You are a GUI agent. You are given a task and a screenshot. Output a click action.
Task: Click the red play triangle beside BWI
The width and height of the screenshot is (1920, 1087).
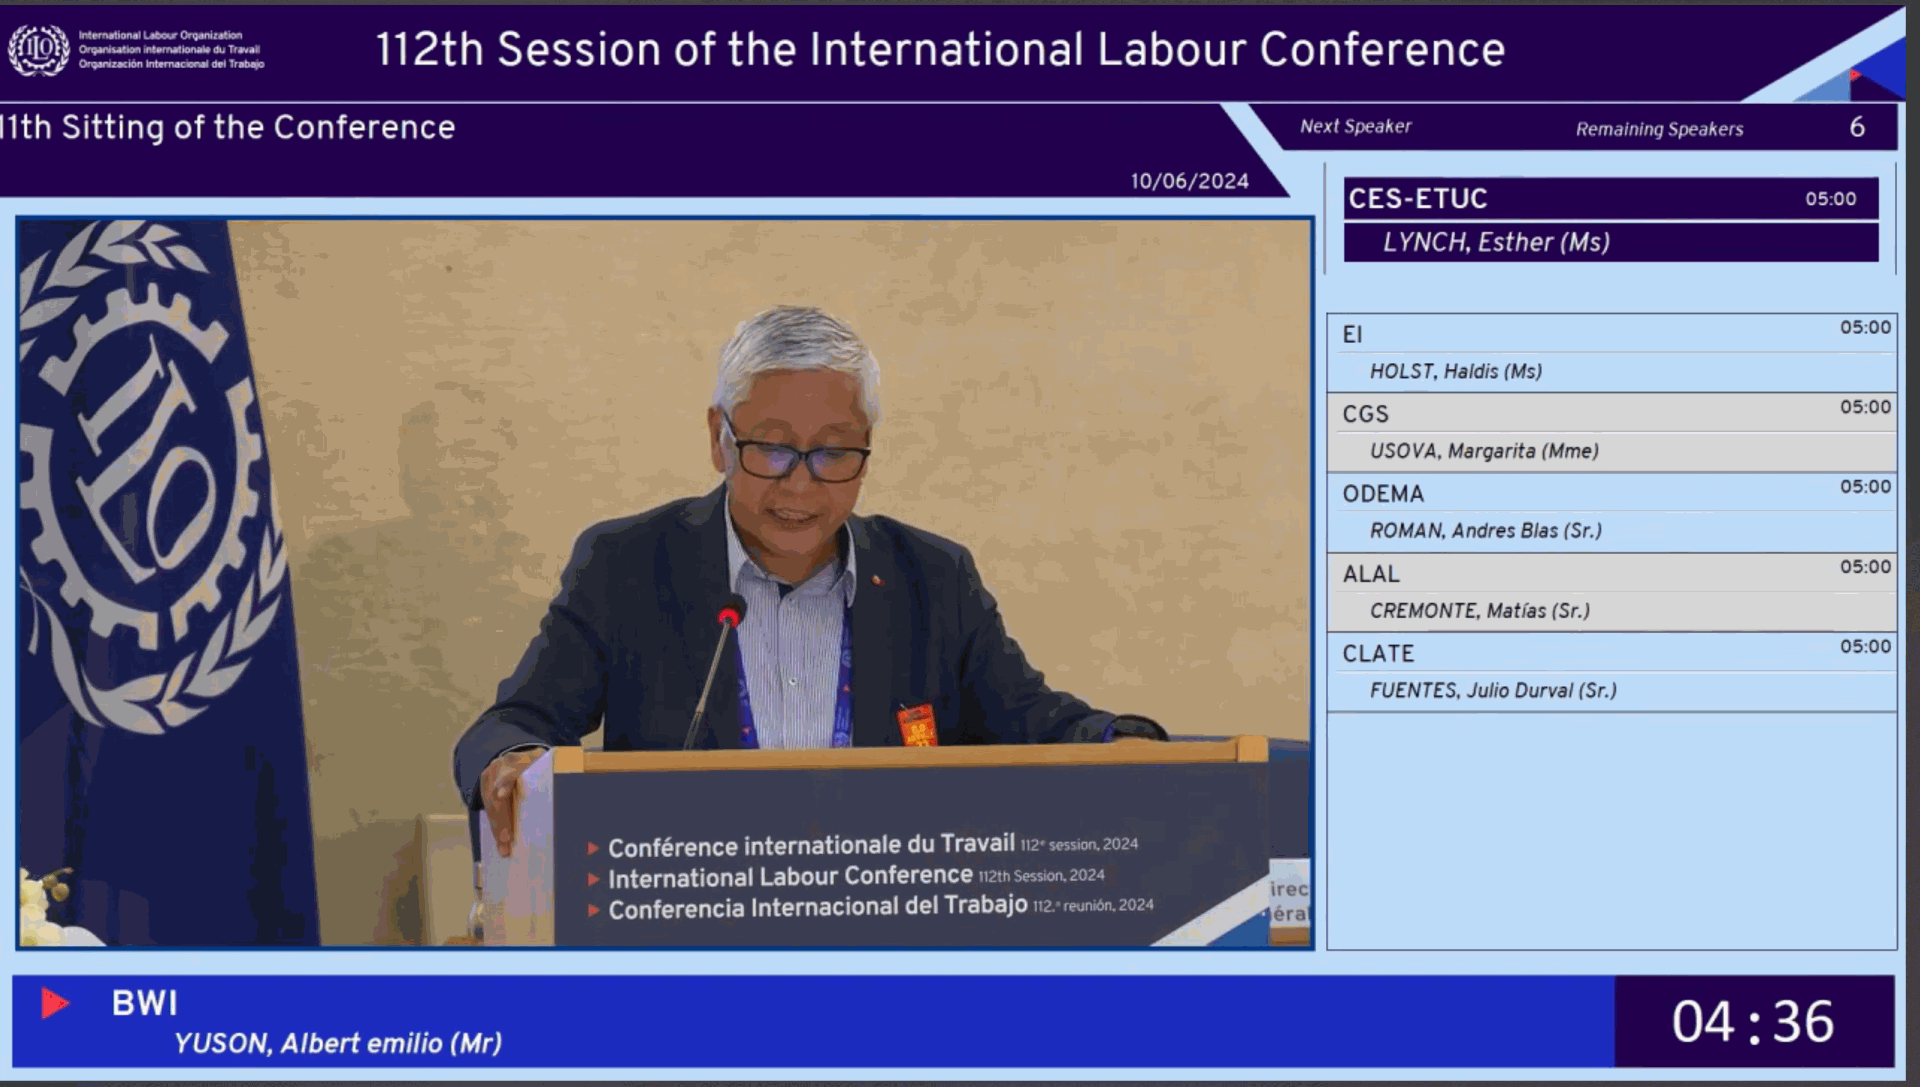click(x=55, y=1003)
